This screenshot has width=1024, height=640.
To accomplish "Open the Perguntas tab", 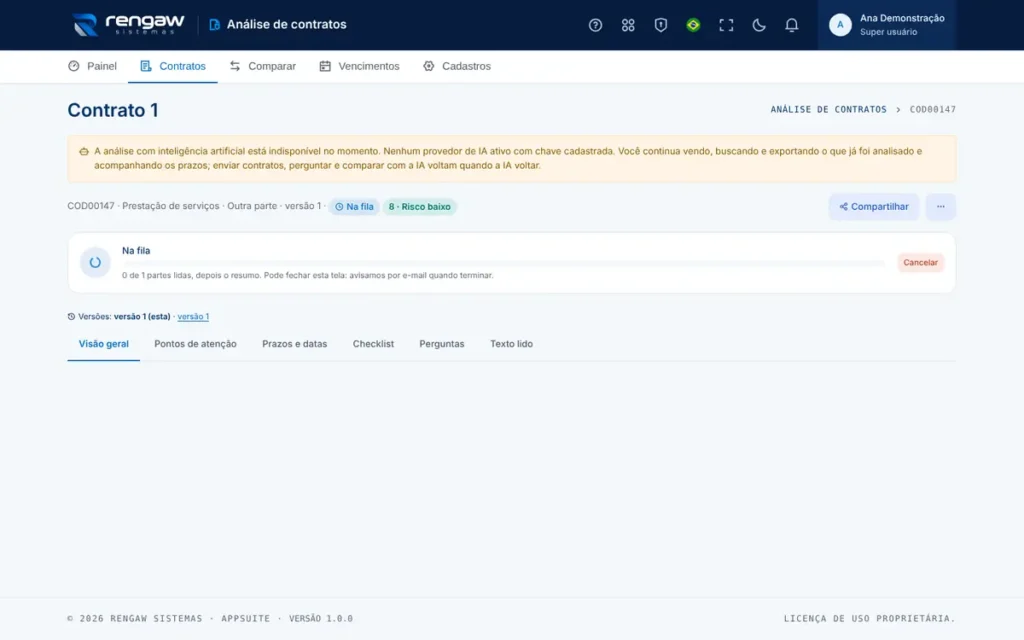I will click(x=441, y=344).
